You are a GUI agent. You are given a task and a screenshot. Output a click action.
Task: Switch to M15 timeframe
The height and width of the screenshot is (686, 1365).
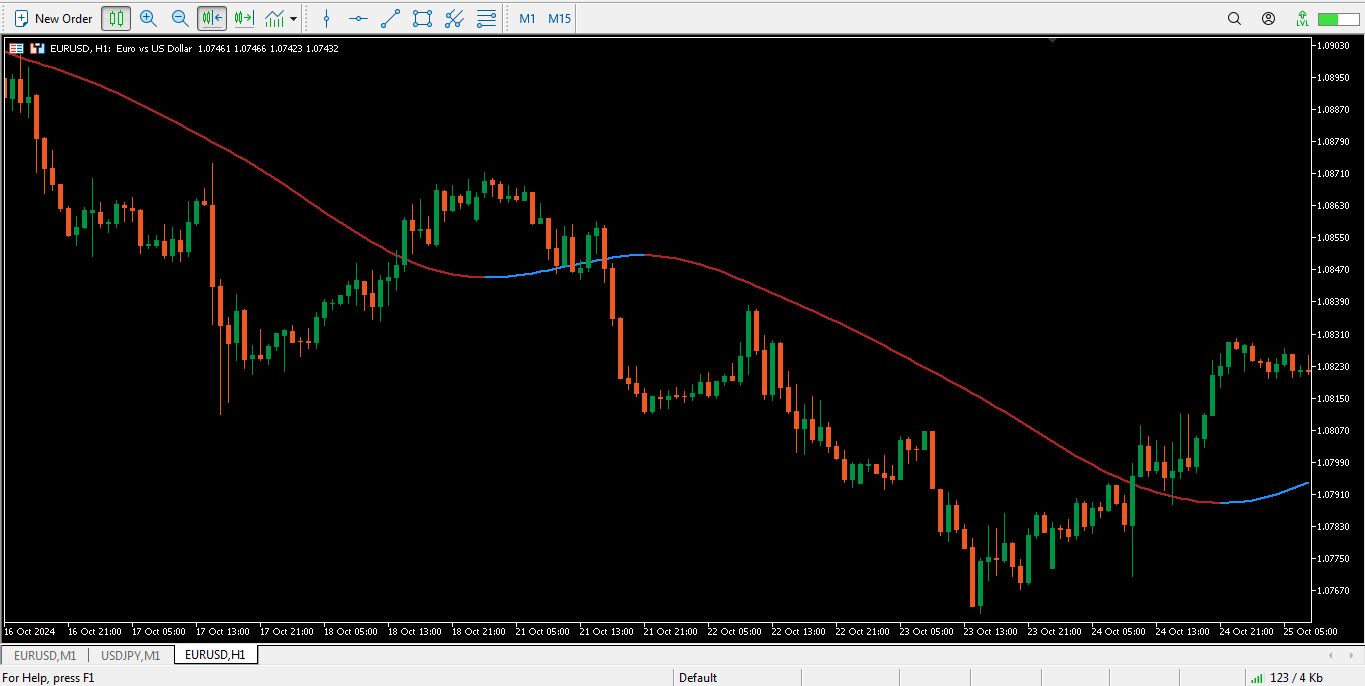click(x=559, y=18)
